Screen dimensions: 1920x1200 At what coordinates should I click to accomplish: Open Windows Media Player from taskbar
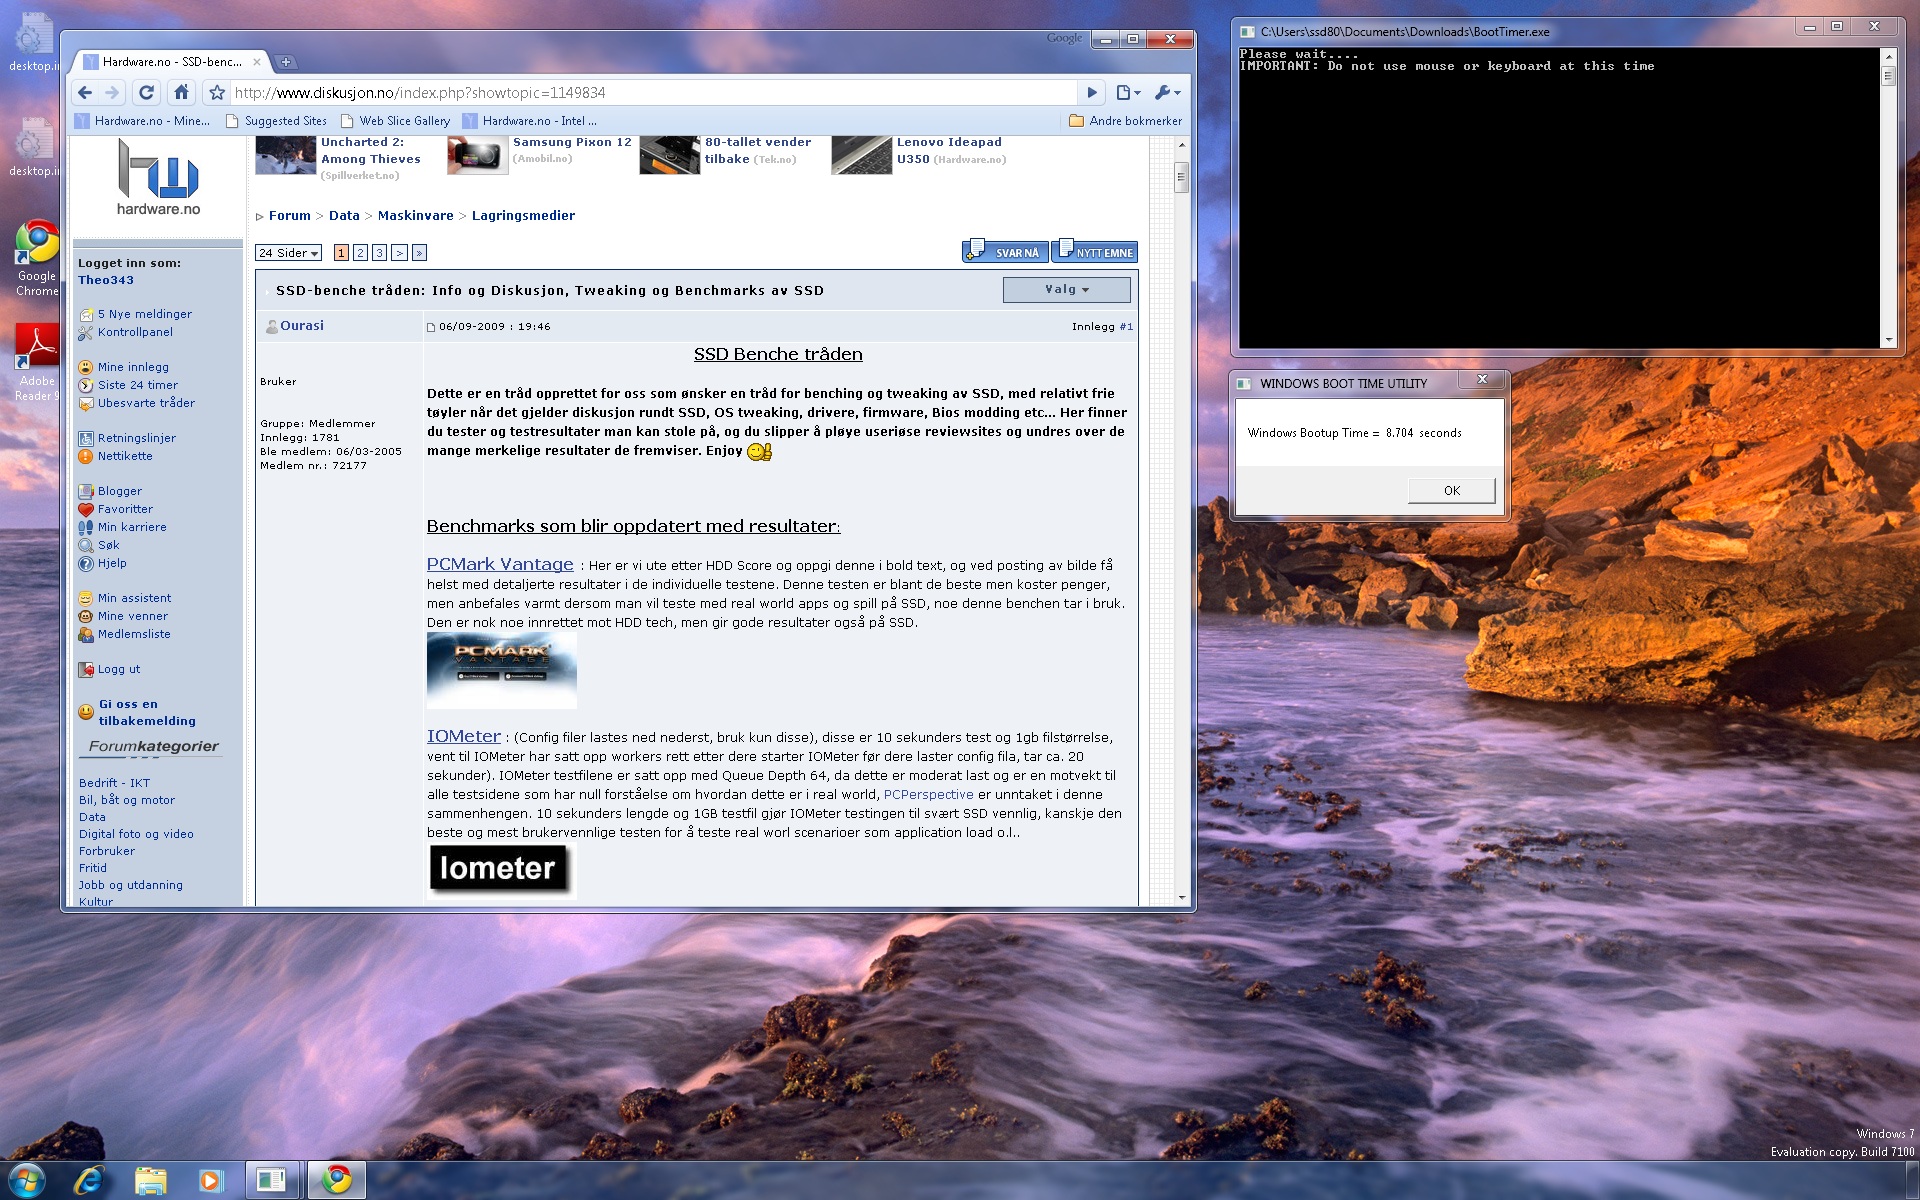tap(210, 1181)
